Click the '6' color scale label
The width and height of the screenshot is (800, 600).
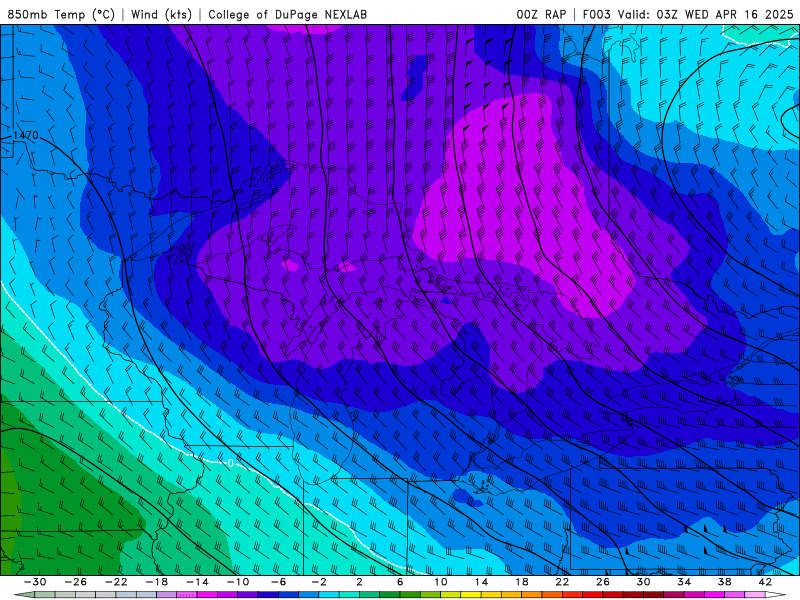point(400,582)
